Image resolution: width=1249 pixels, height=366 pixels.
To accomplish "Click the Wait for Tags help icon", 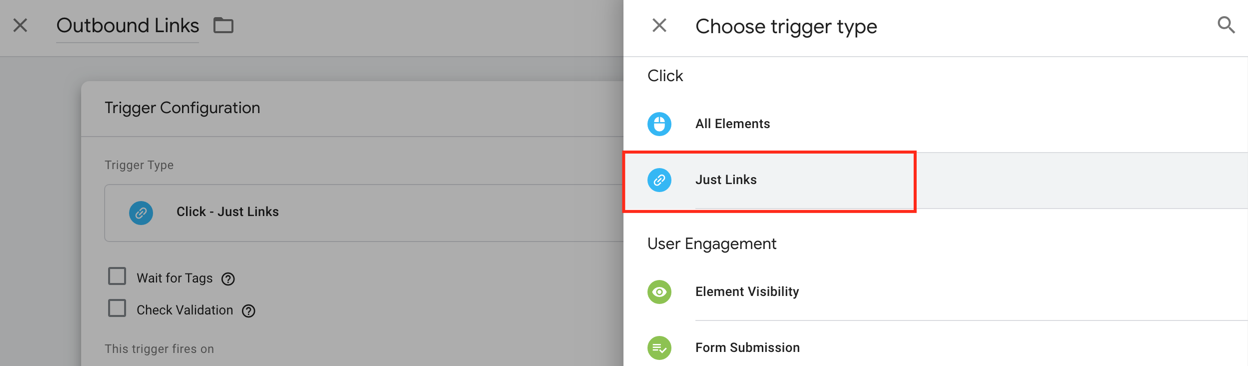I will coord(228,279).
